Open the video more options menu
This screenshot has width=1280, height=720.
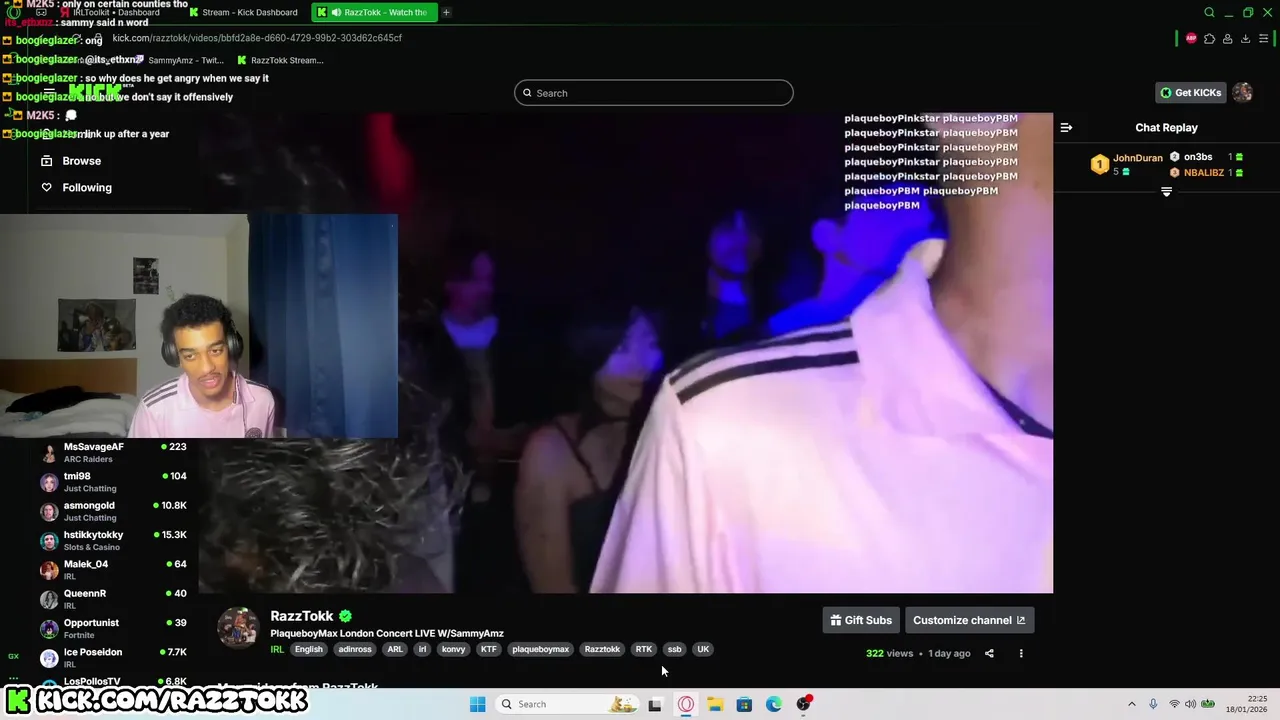[x=1021, y=653]
